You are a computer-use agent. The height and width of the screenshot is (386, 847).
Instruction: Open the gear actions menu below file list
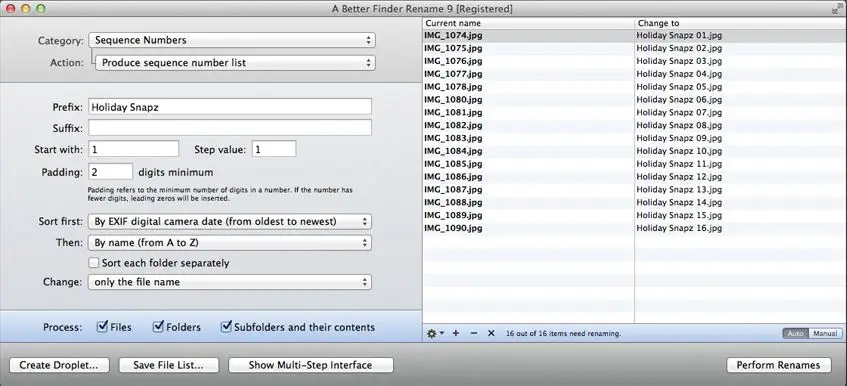(x=435, y=334)
